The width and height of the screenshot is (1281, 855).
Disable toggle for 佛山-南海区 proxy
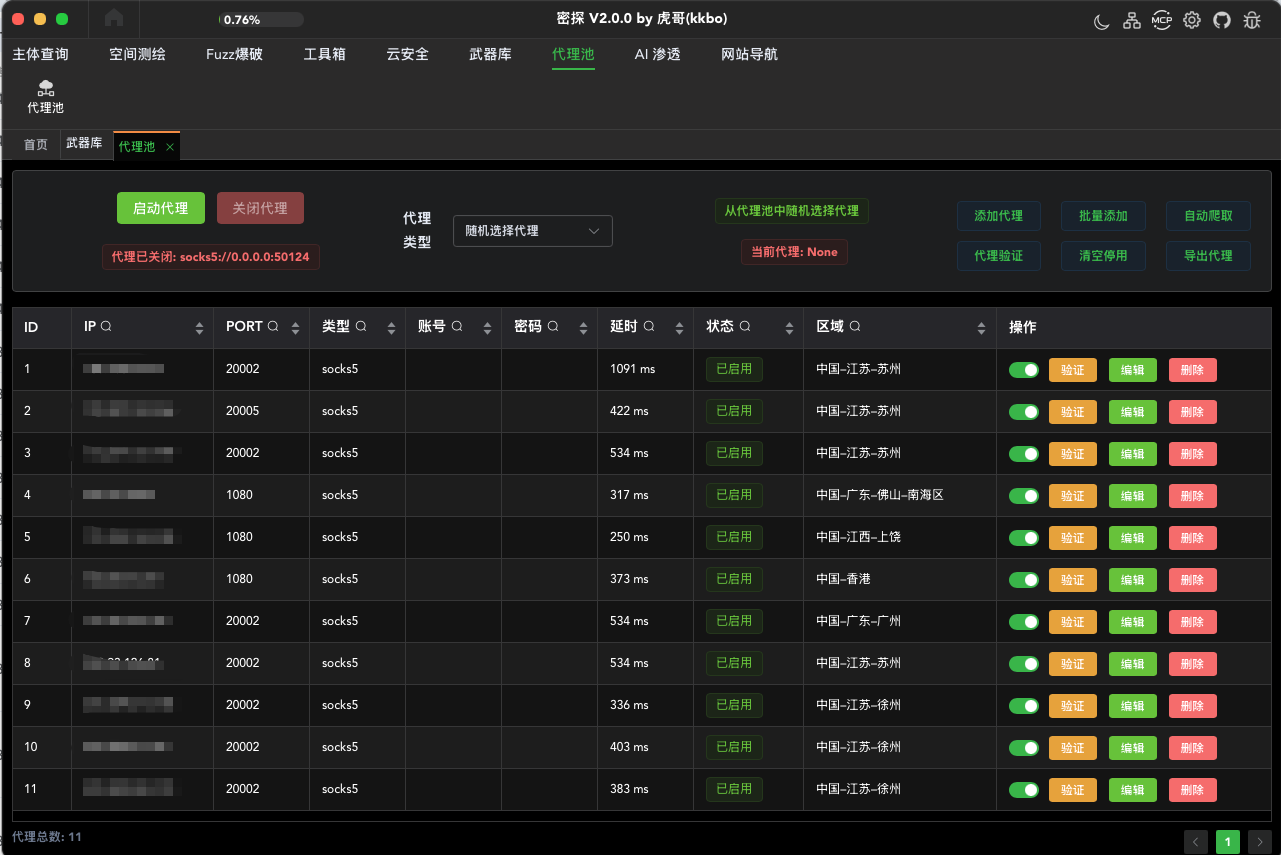[1024, 496]
